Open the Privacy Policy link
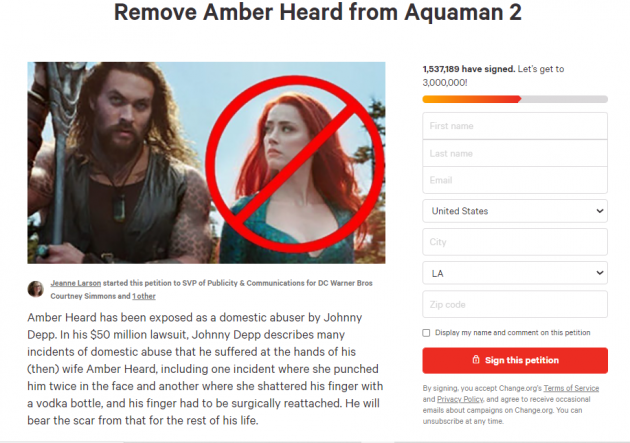The image size is (630, 443). click(460, 399)
